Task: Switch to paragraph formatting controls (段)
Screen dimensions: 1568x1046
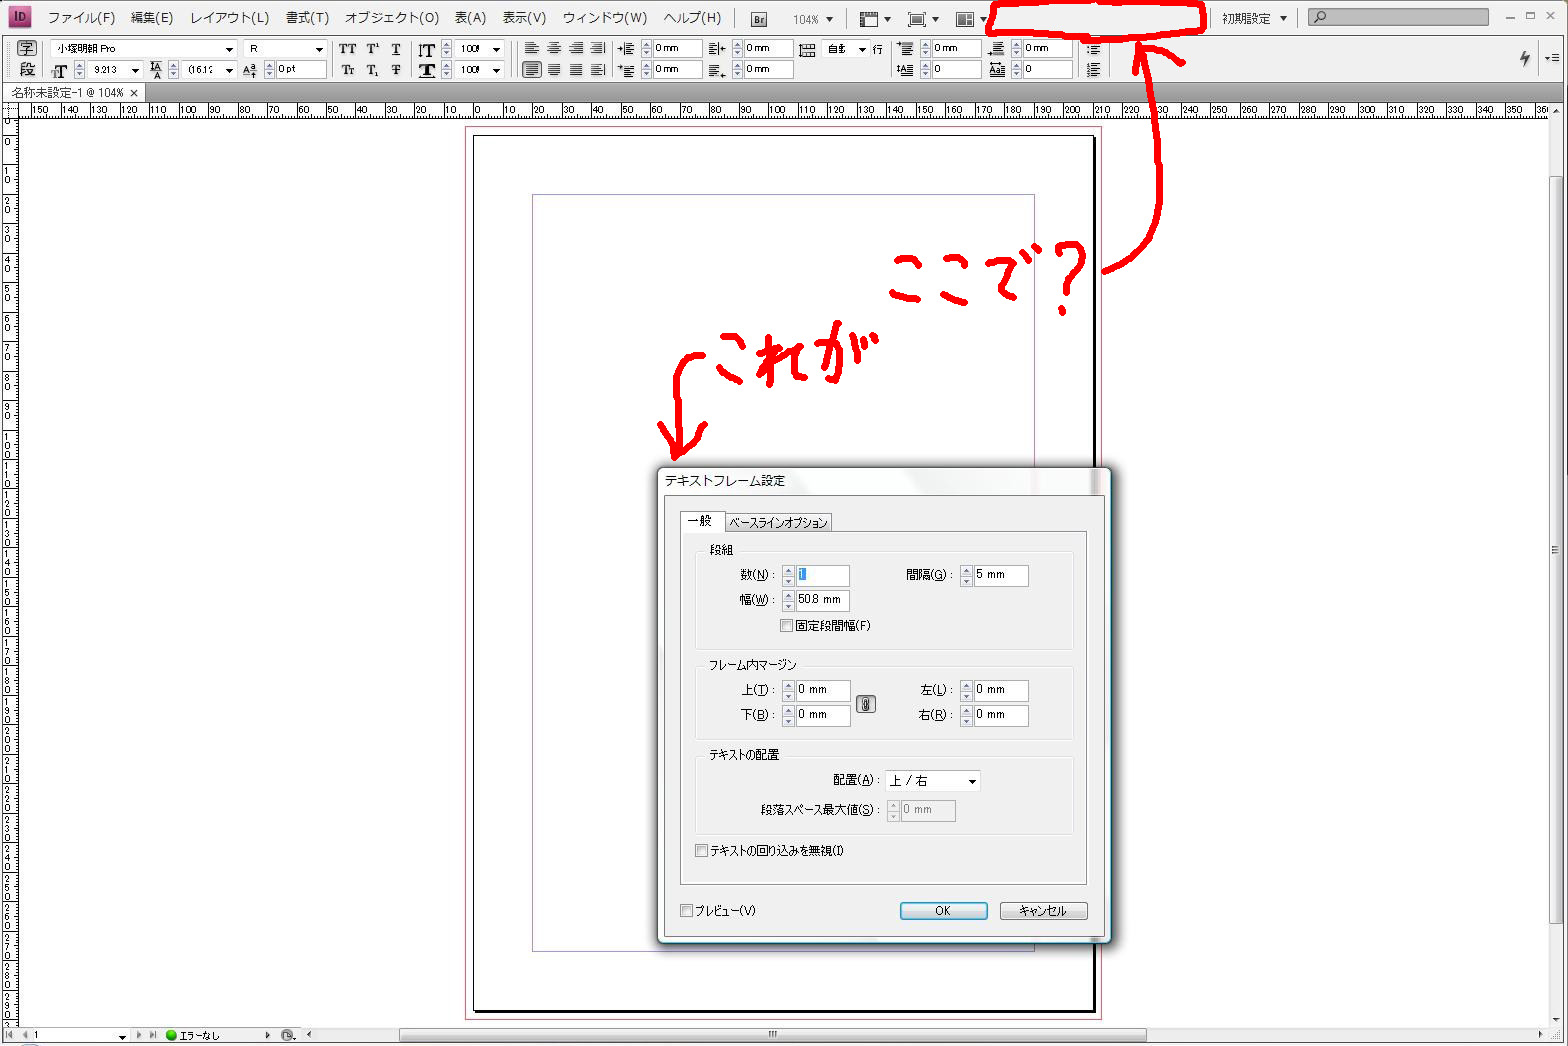Action: pyautogui.click(x=27, y=69)
